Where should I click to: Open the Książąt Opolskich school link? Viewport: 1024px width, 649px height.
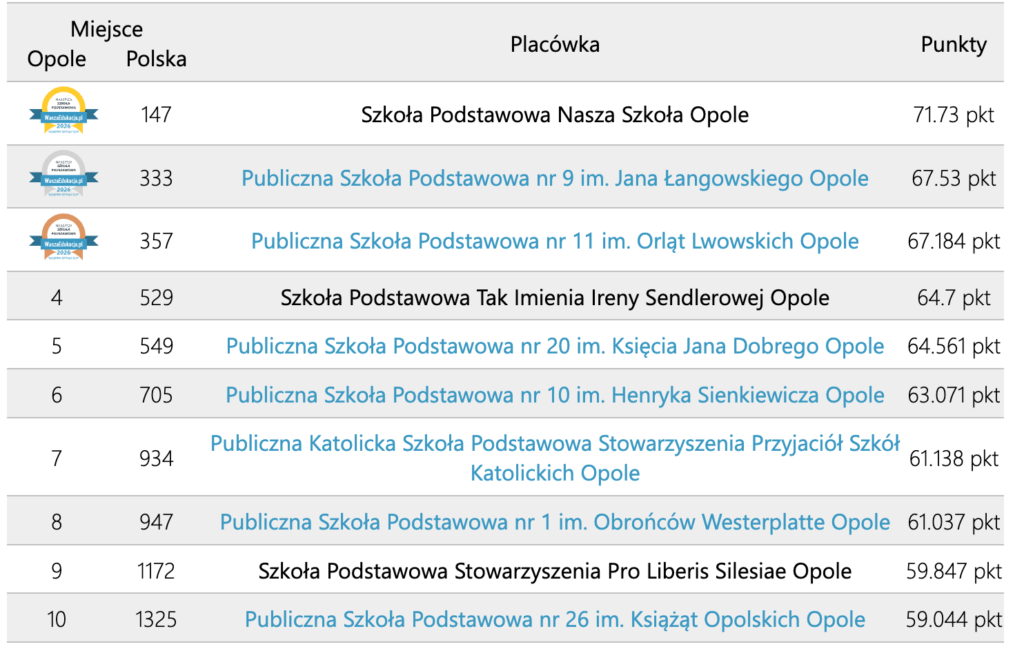[x=555, y=620]
